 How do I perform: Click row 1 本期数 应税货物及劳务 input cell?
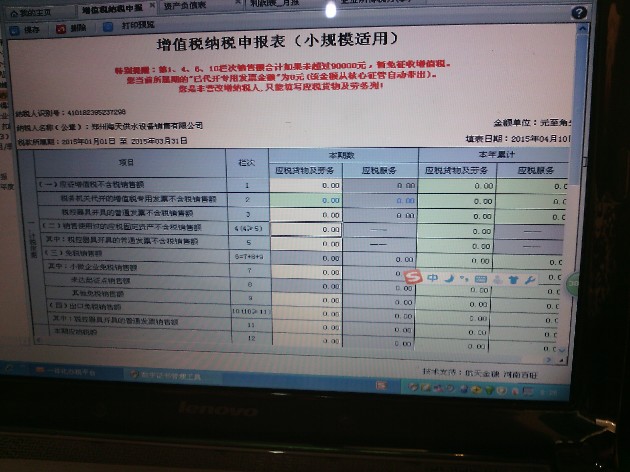coord(306,185)
